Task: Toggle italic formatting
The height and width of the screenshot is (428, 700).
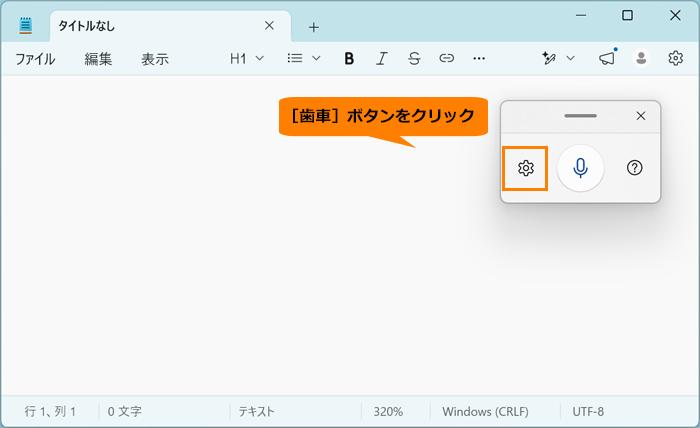Action: coord(382,58)
